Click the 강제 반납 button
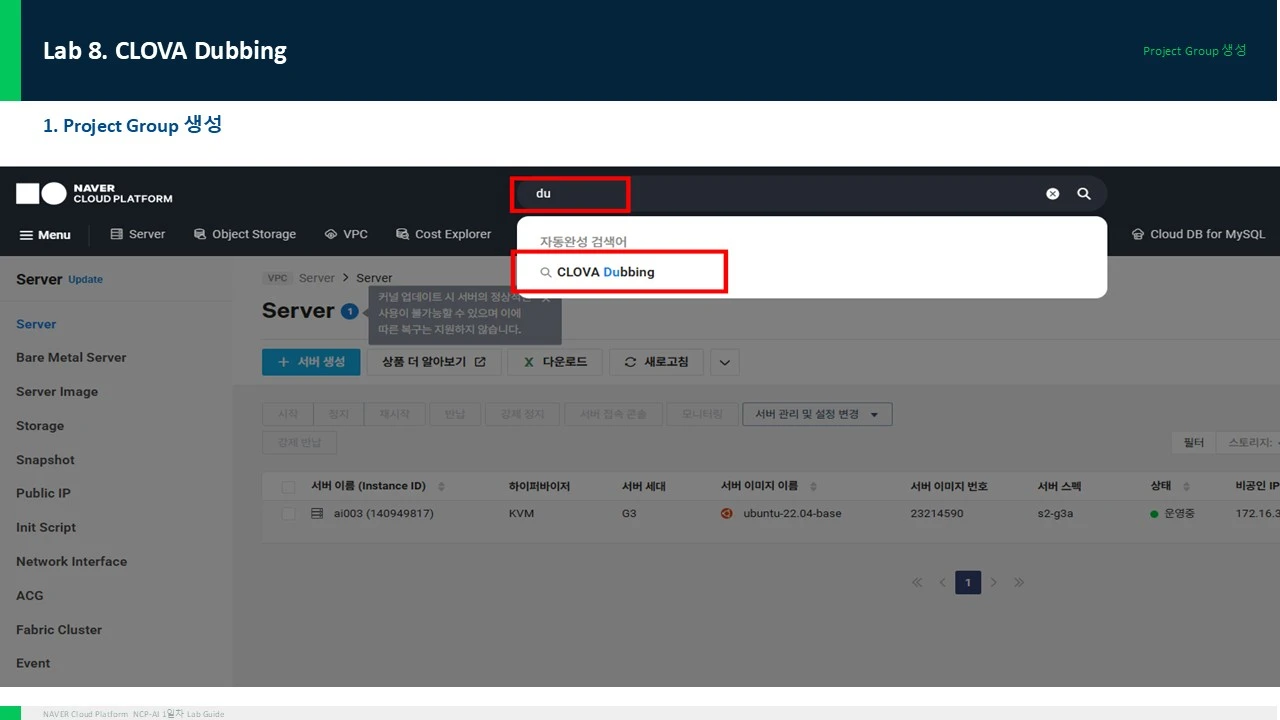Viewport: 1280px width, 720px height. click(x=299, y=442)
